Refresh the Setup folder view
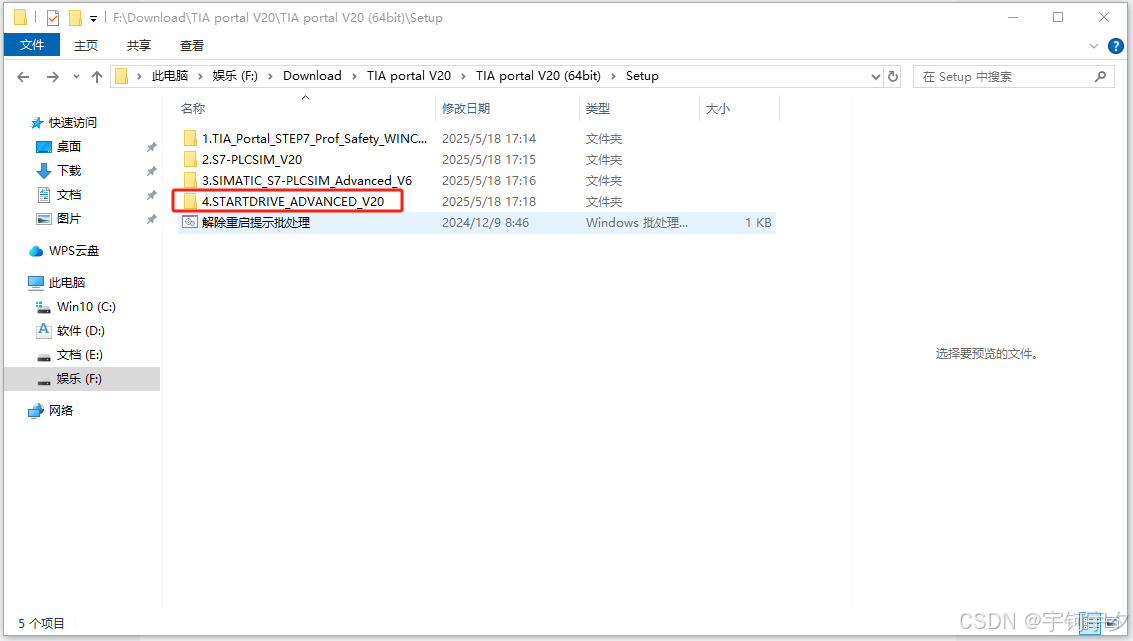Image resolution: width=1133 pixels, height=641 pixels. tap(893, 77)
